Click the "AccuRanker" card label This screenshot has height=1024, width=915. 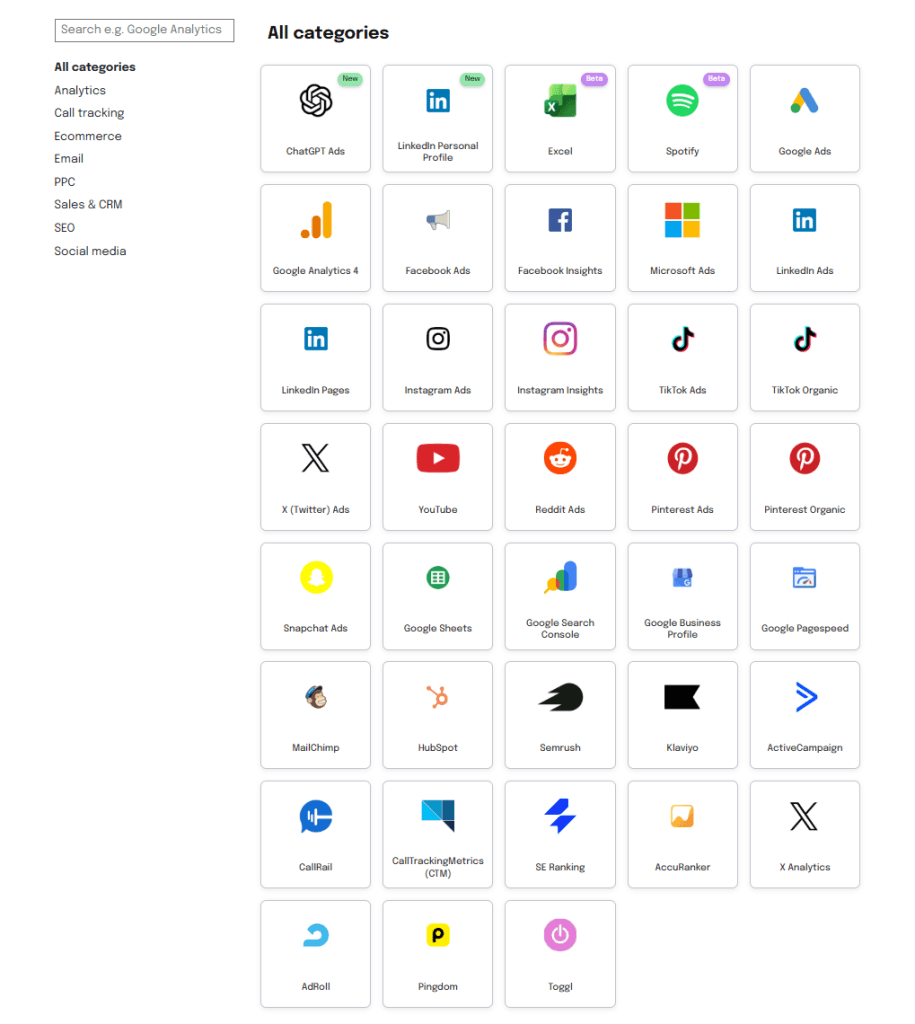[682, 867]
